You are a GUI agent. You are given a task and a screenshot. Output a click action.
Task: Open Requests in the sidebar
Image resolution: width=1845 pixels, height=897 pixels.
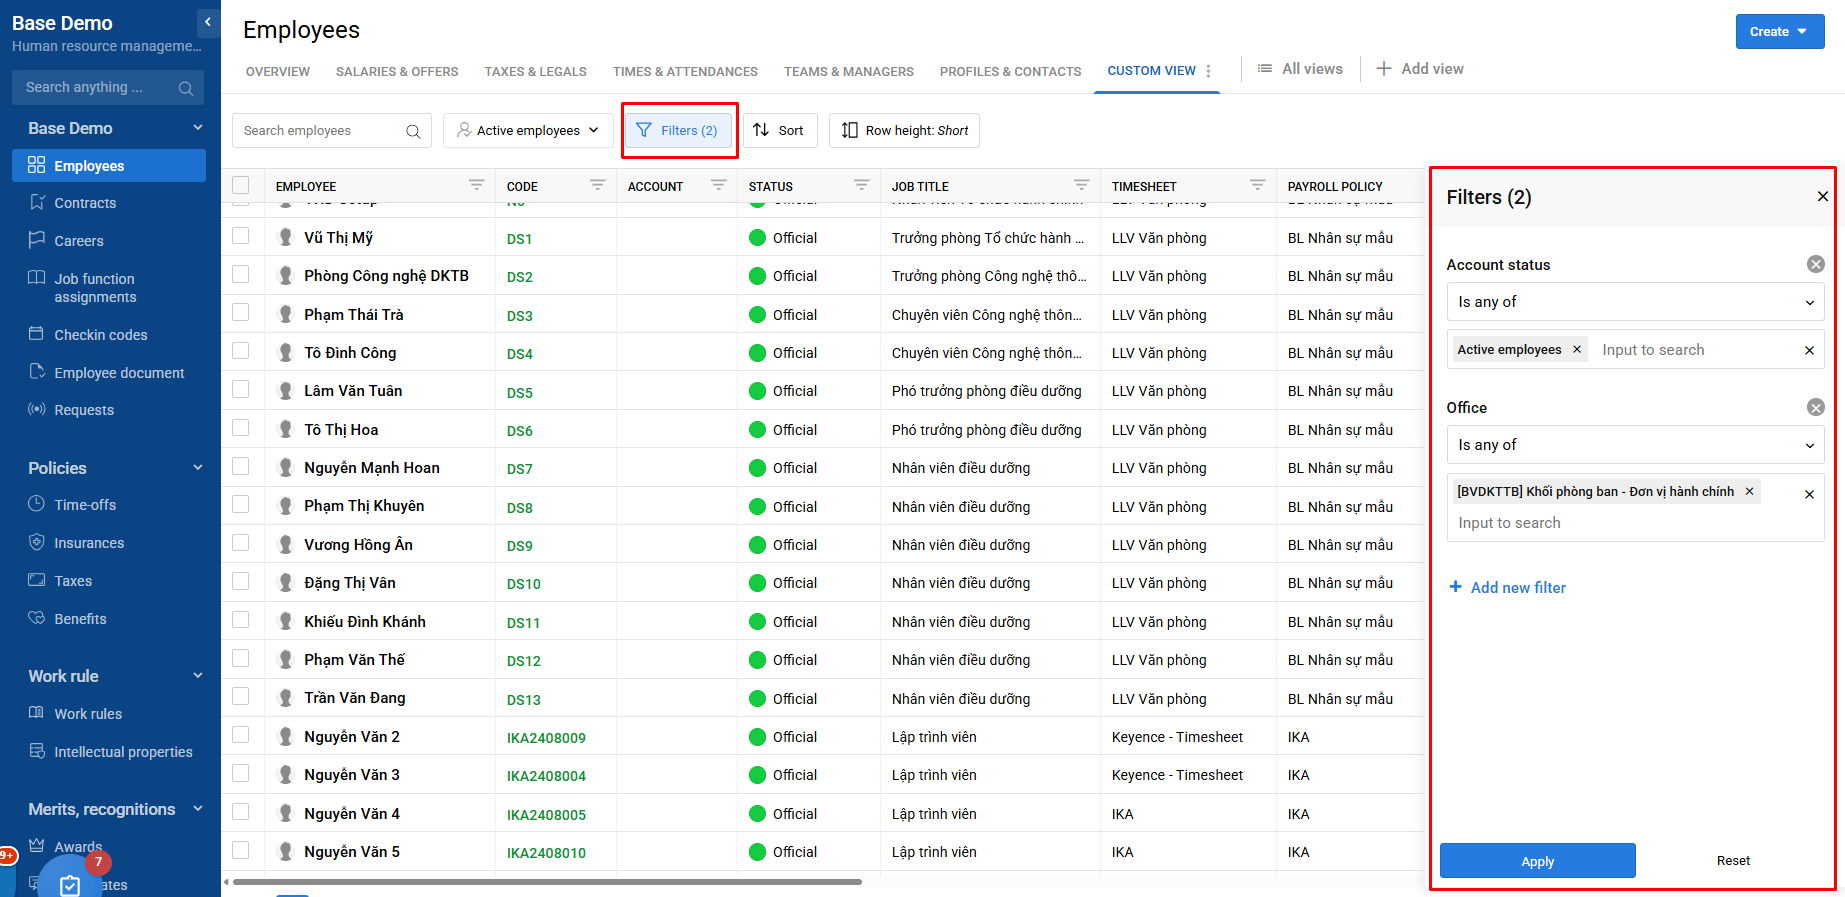point(84,410)
